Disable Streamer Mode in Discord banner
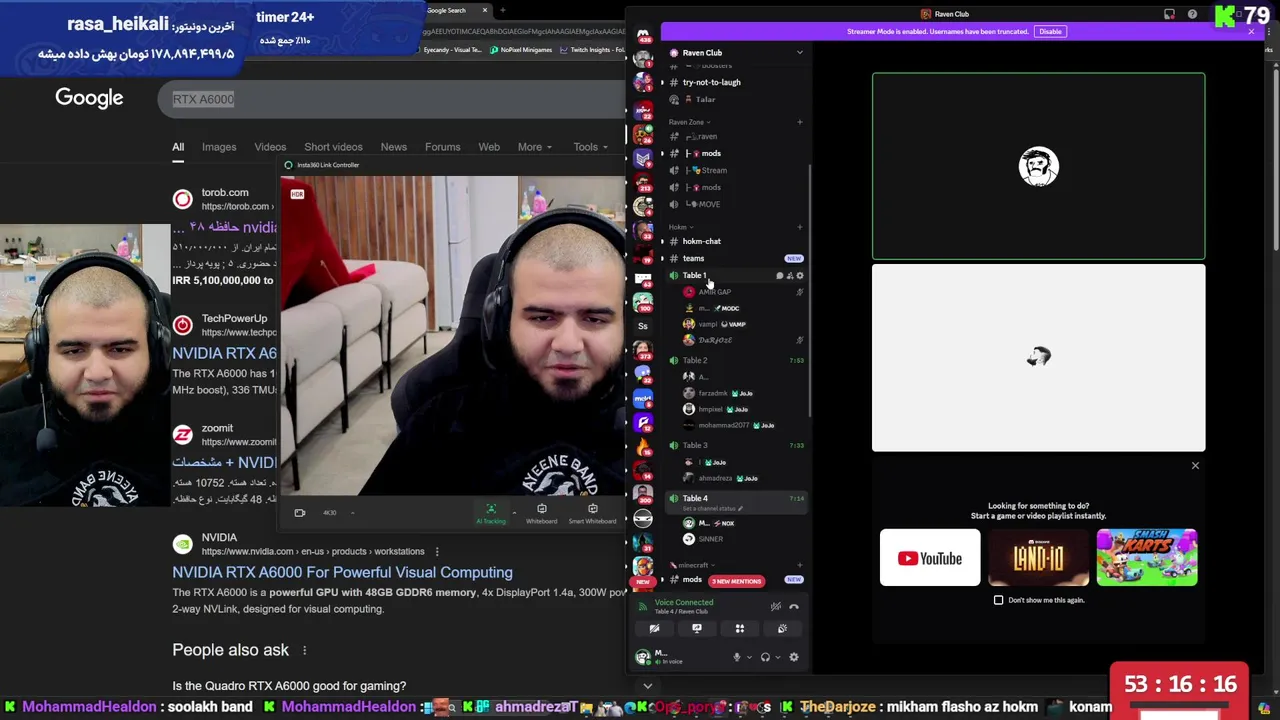 pos(1050,31)
